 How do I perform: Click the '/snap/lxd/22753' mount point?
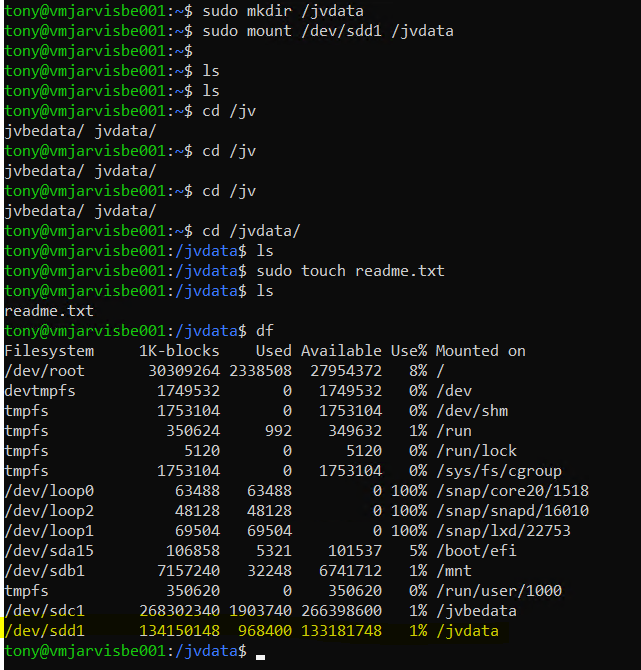[x=503, y=531]
